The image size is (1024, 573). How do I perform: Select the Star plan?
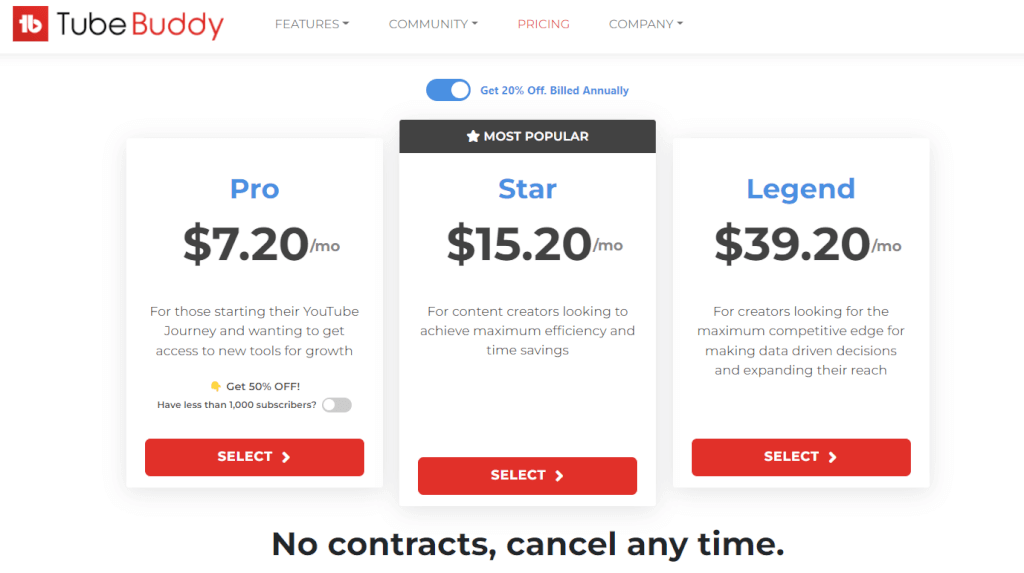coord(527,476)
